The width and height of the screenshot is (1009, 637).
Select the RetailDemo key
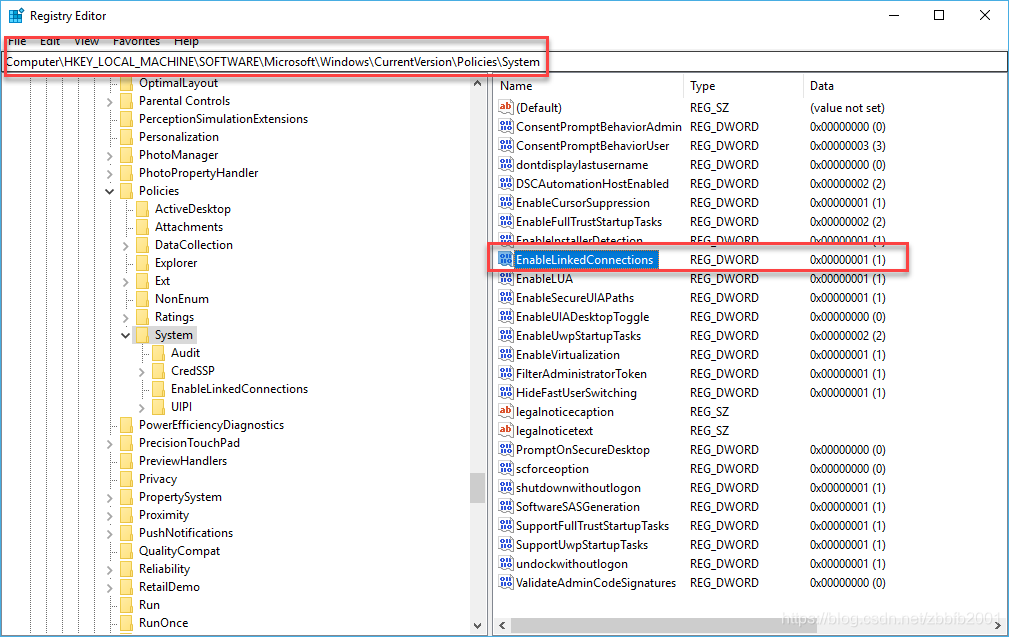[169, 587]
